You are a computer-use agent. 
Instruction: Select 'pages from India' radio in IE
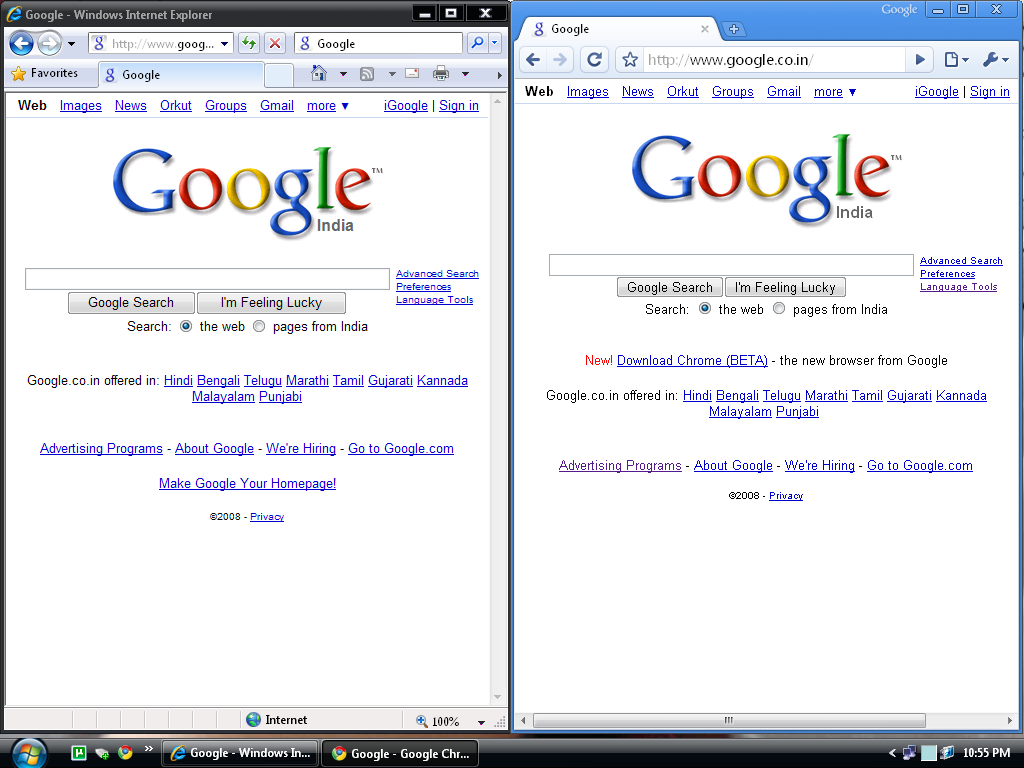point(259,326)
